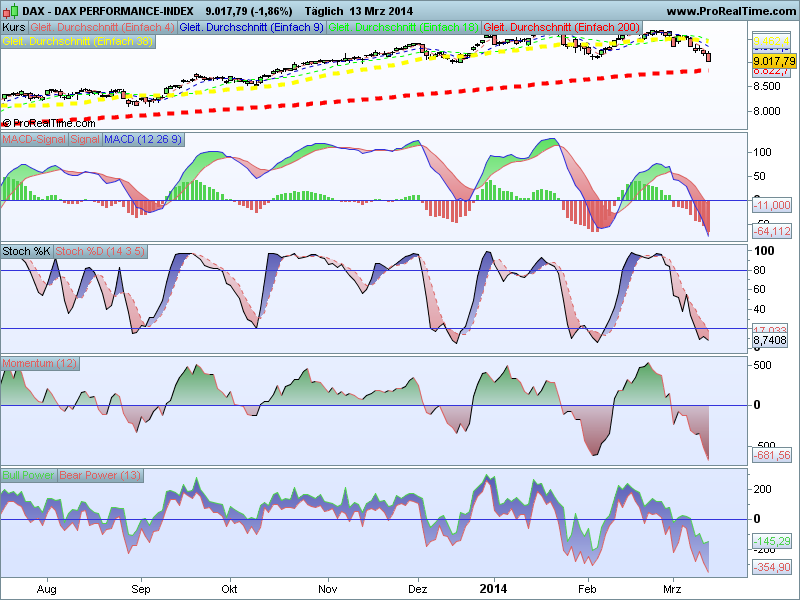Open the MACD (12 26 9) label

pos(143,139)
